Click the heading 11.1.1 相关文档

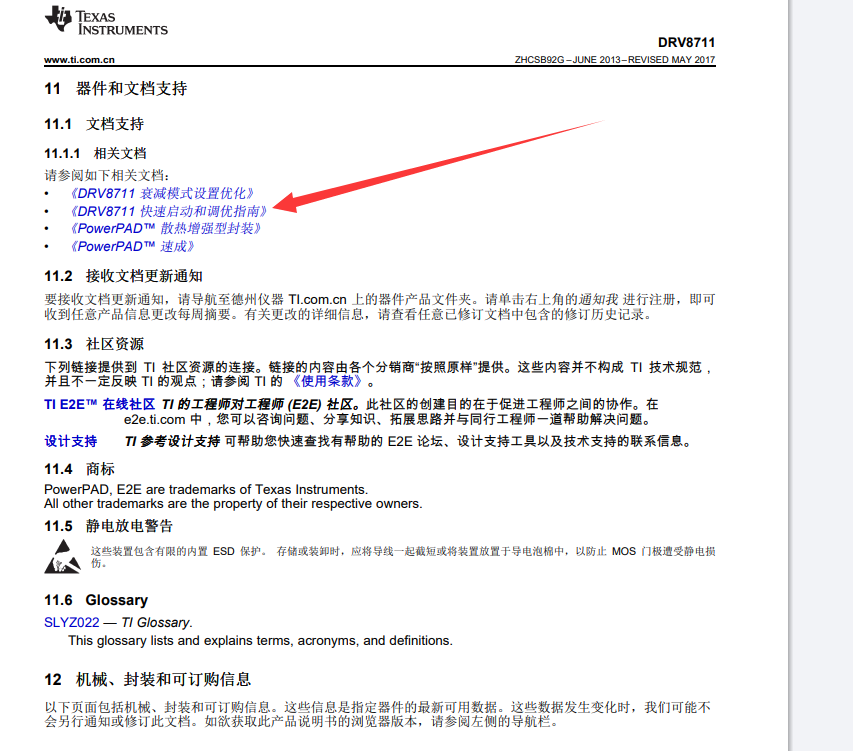[x=95, y=153]
